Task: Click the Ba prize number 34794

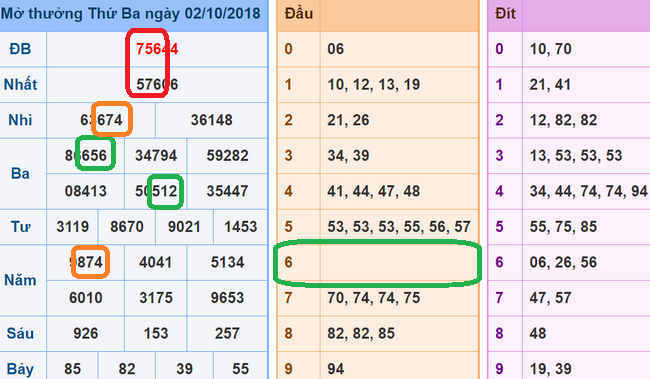Action: [156, 156]
